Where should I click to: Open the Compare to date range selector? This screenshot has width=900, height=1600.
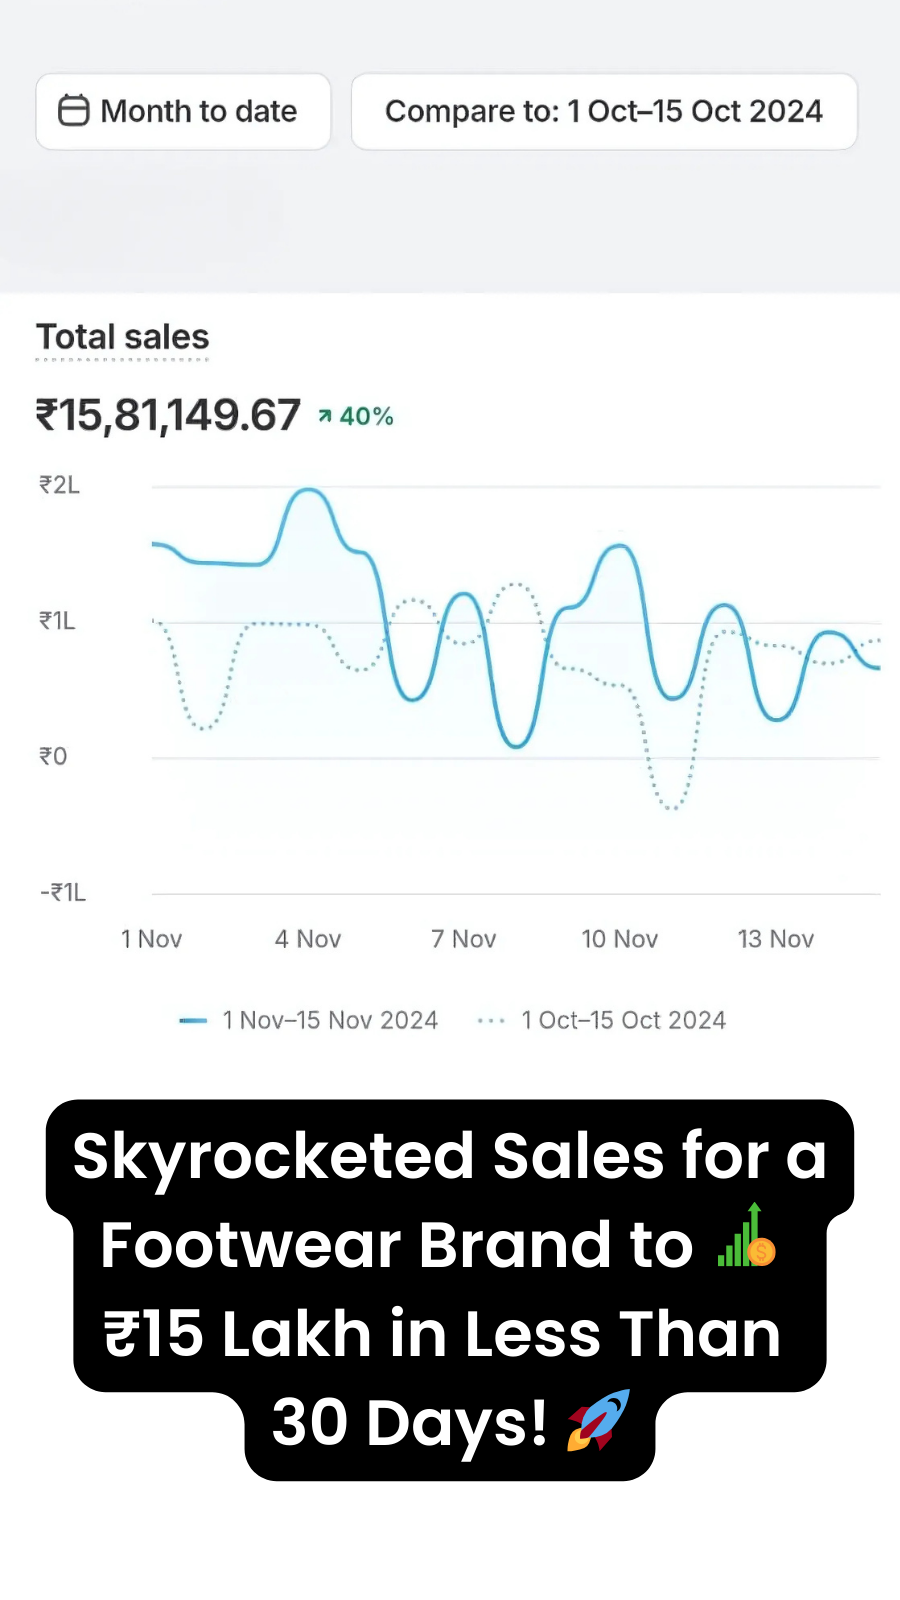603,111
